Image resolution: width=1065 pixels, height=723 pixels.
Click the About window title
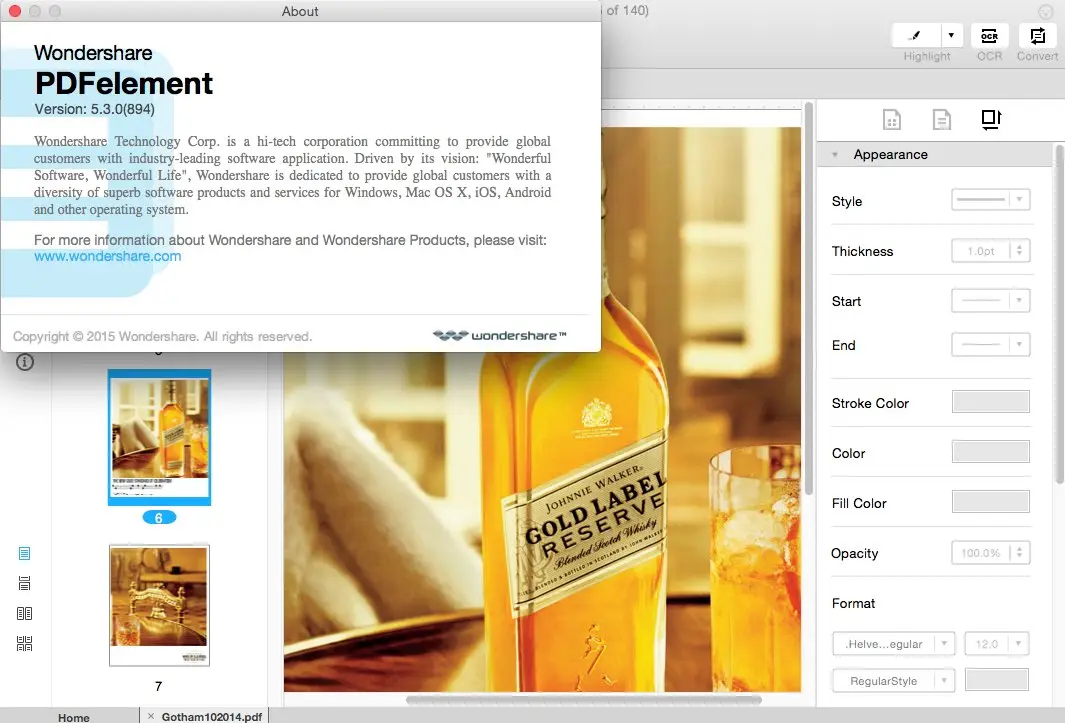tap(300, 11)
